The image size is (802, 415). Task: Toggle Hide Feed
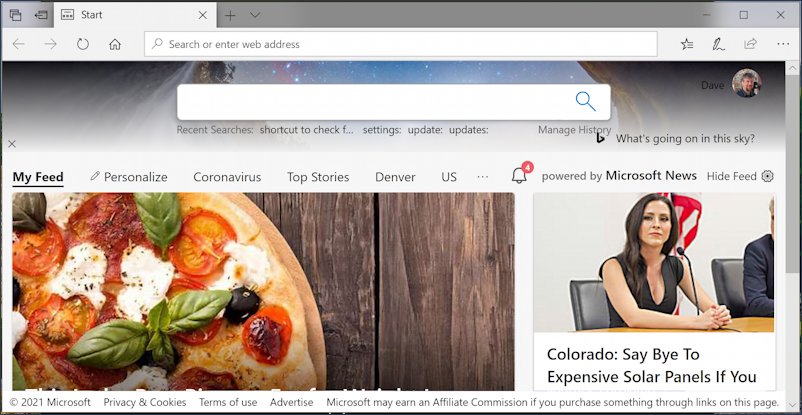pos(731,176)
